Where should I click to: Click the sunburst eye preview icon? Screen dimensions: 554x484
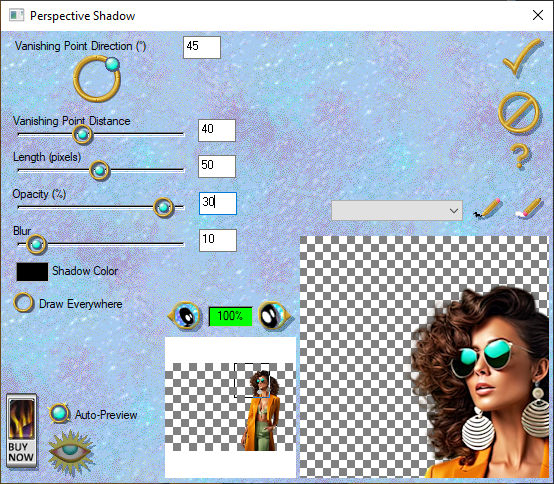pyautogui.click(x=71, y=453)
